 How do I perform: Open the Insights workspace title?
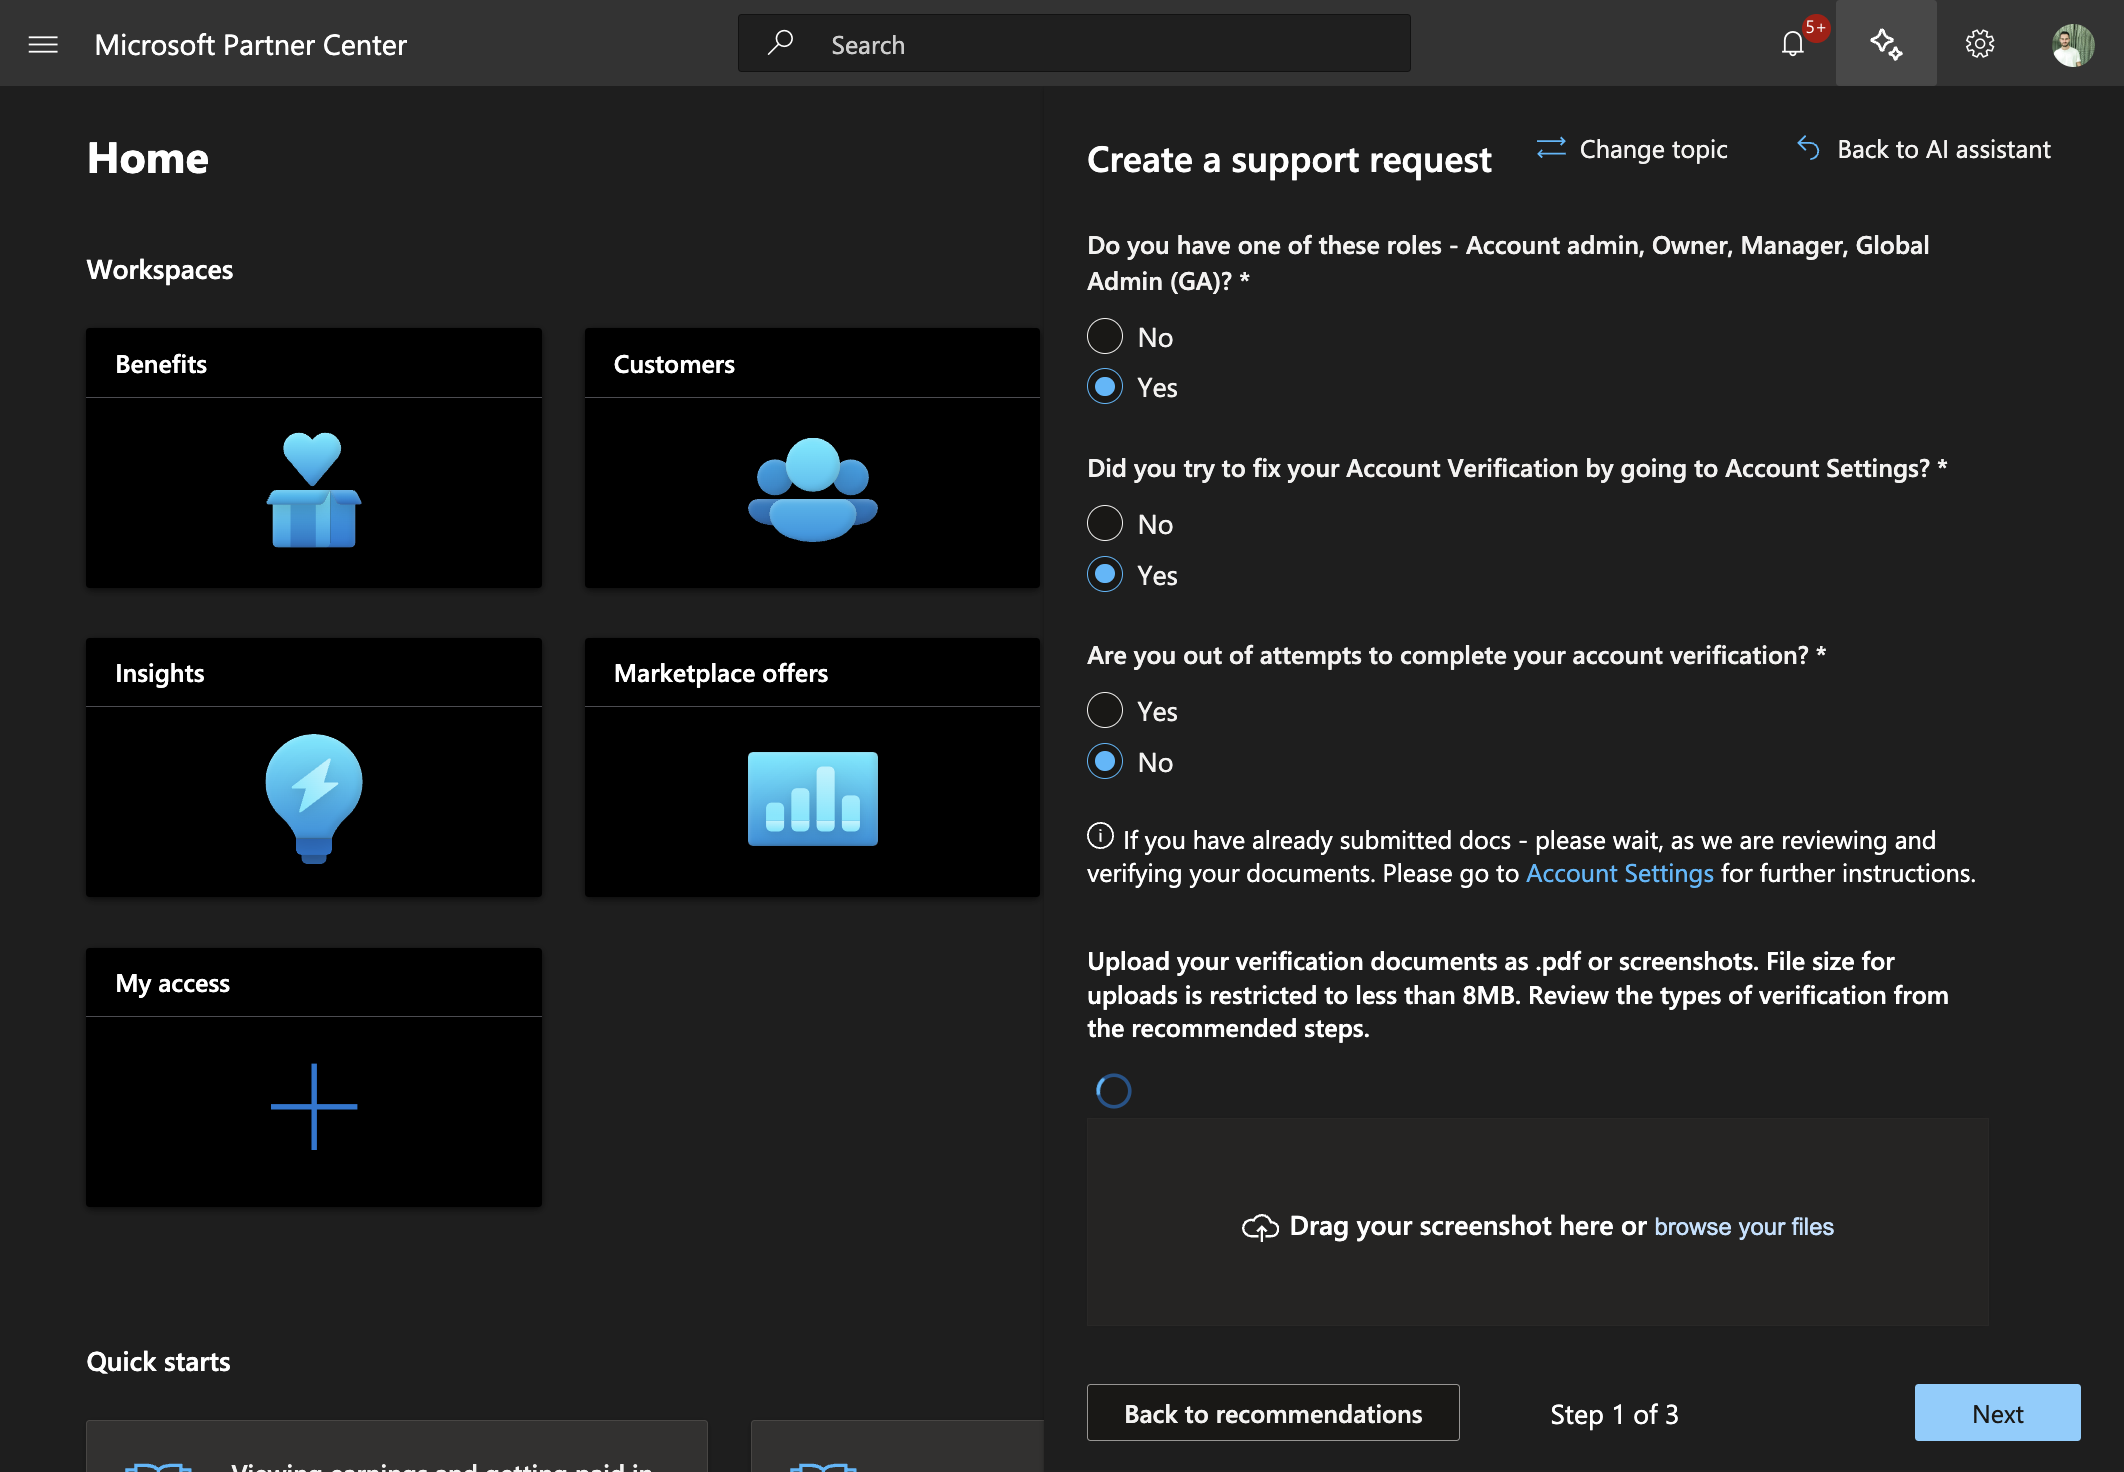click(160, 673)
